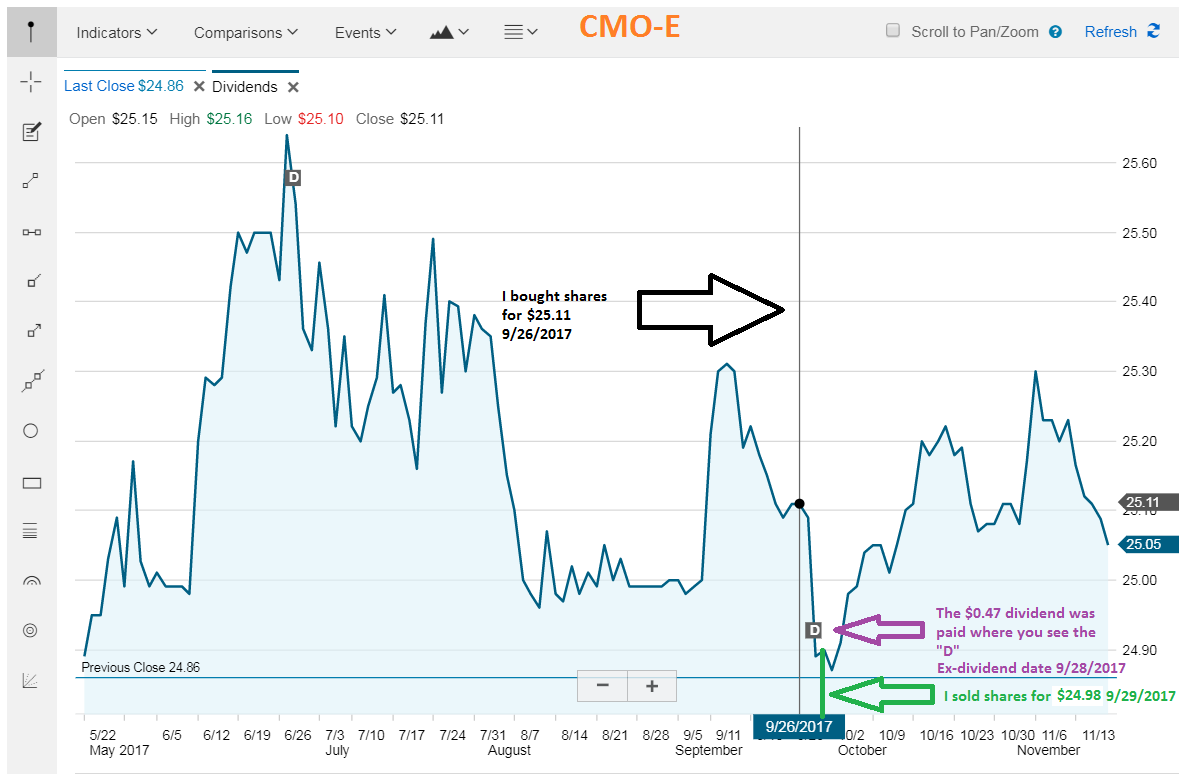Enable the Scroll to Pan/Zoom checkbox

pyautogui.click(x=893, y=30)
